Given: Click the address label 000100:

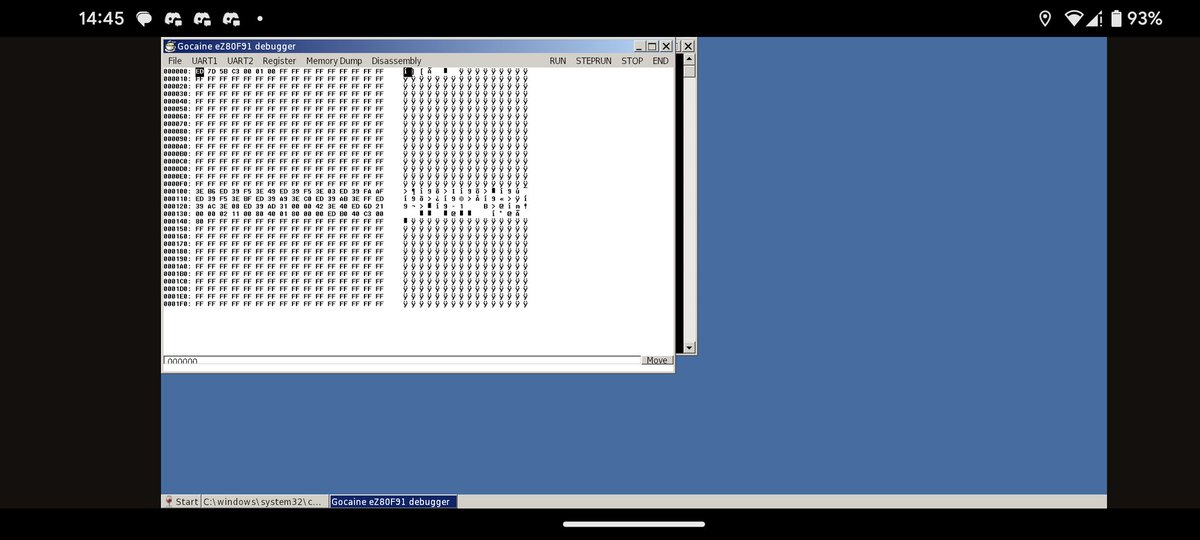Looking at the screenshot, I should (177, 191).
